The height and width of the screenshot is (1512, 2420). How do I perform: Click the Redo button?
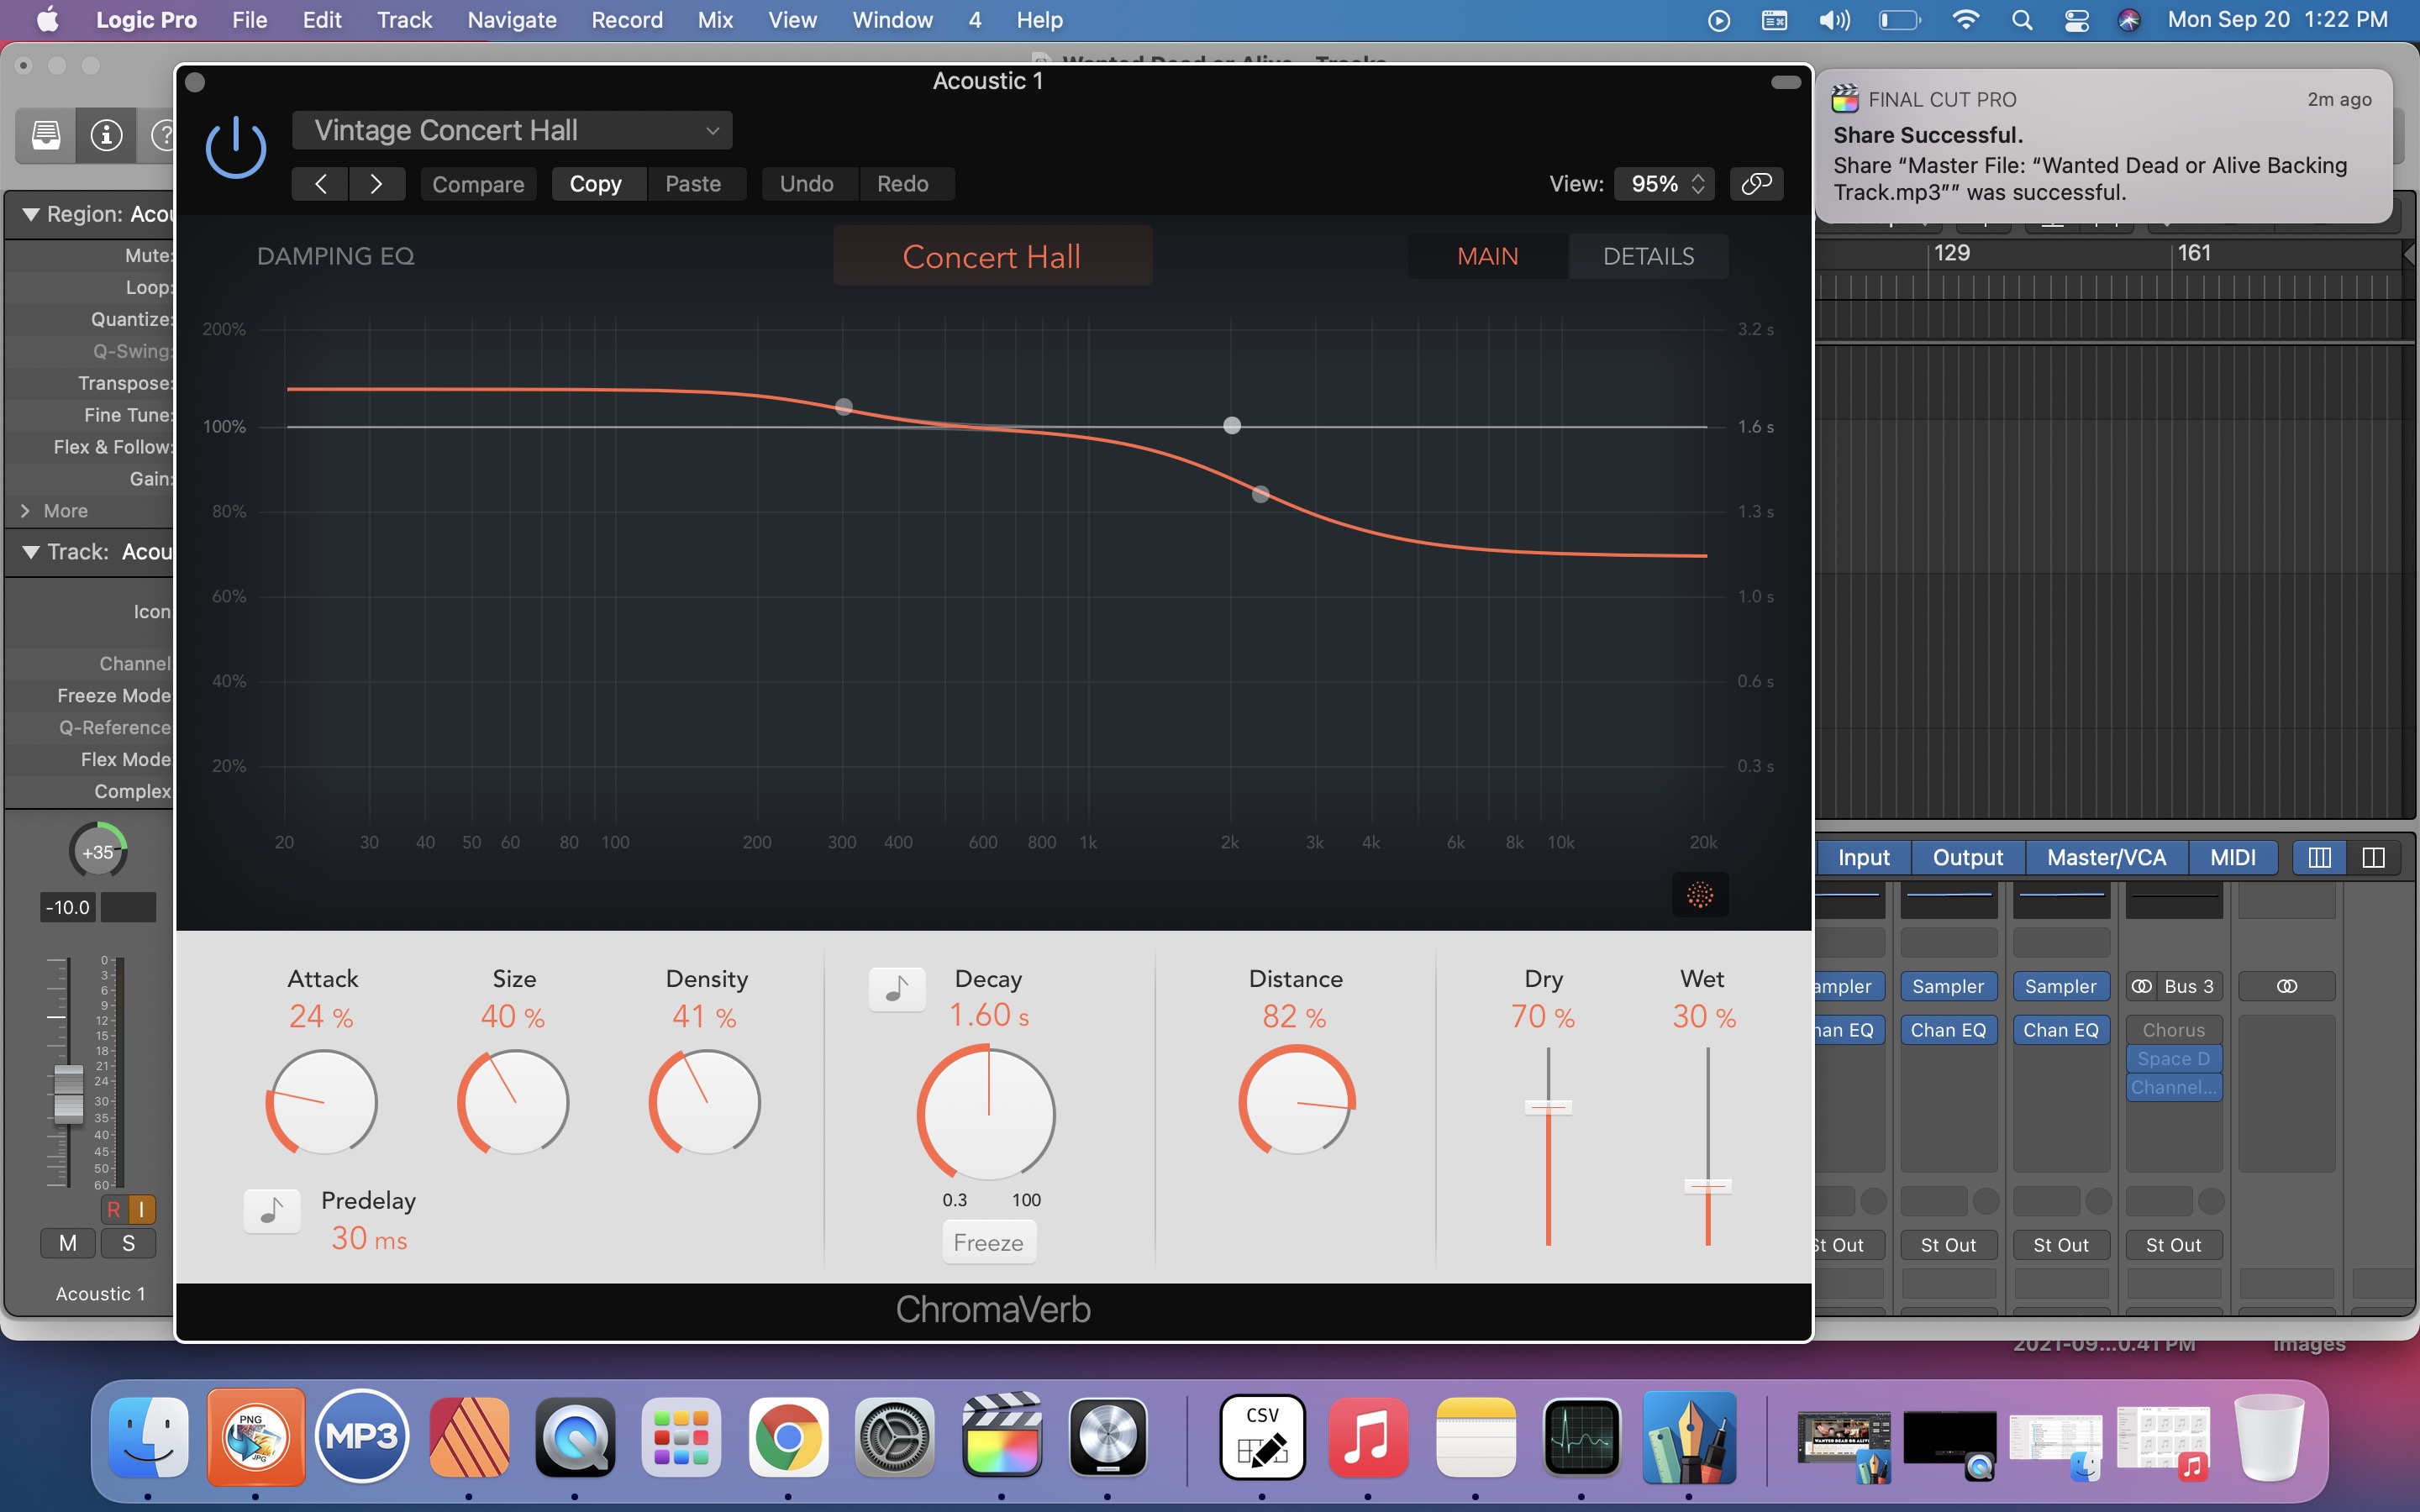click(903, 184)
